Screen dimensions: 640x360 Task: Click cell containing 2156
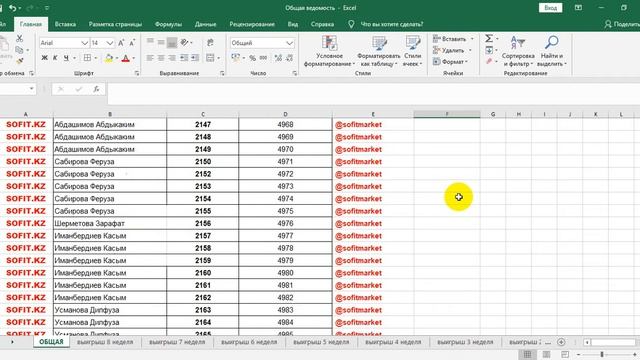[x=203, y=223]
